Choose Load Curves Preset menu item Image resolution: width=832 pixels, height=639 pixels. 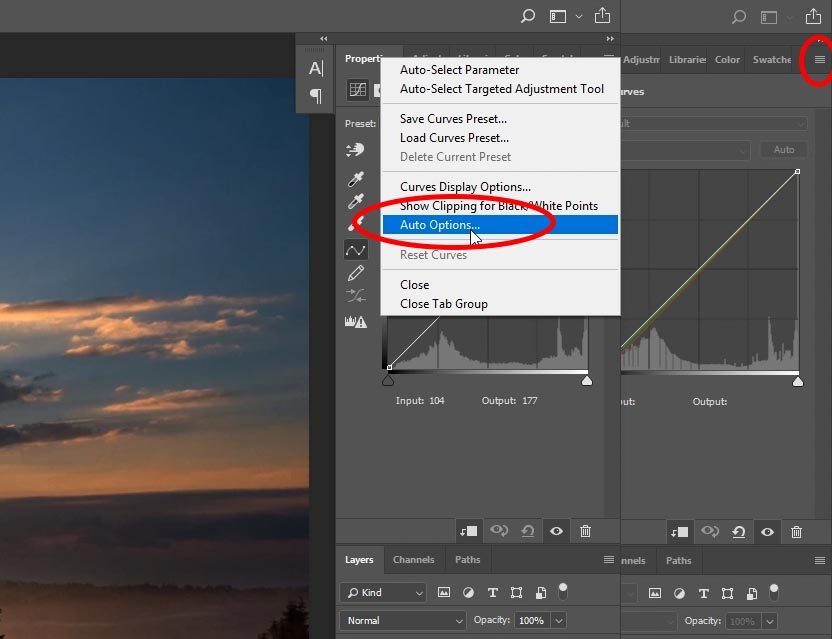[x=500, y=137]
